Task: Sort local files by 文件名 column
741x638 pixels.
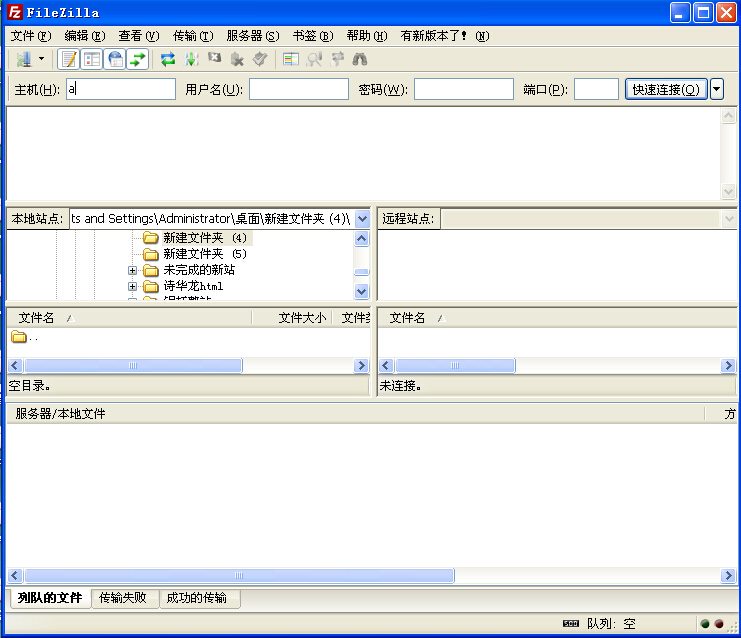Action: tap(129, 318)
